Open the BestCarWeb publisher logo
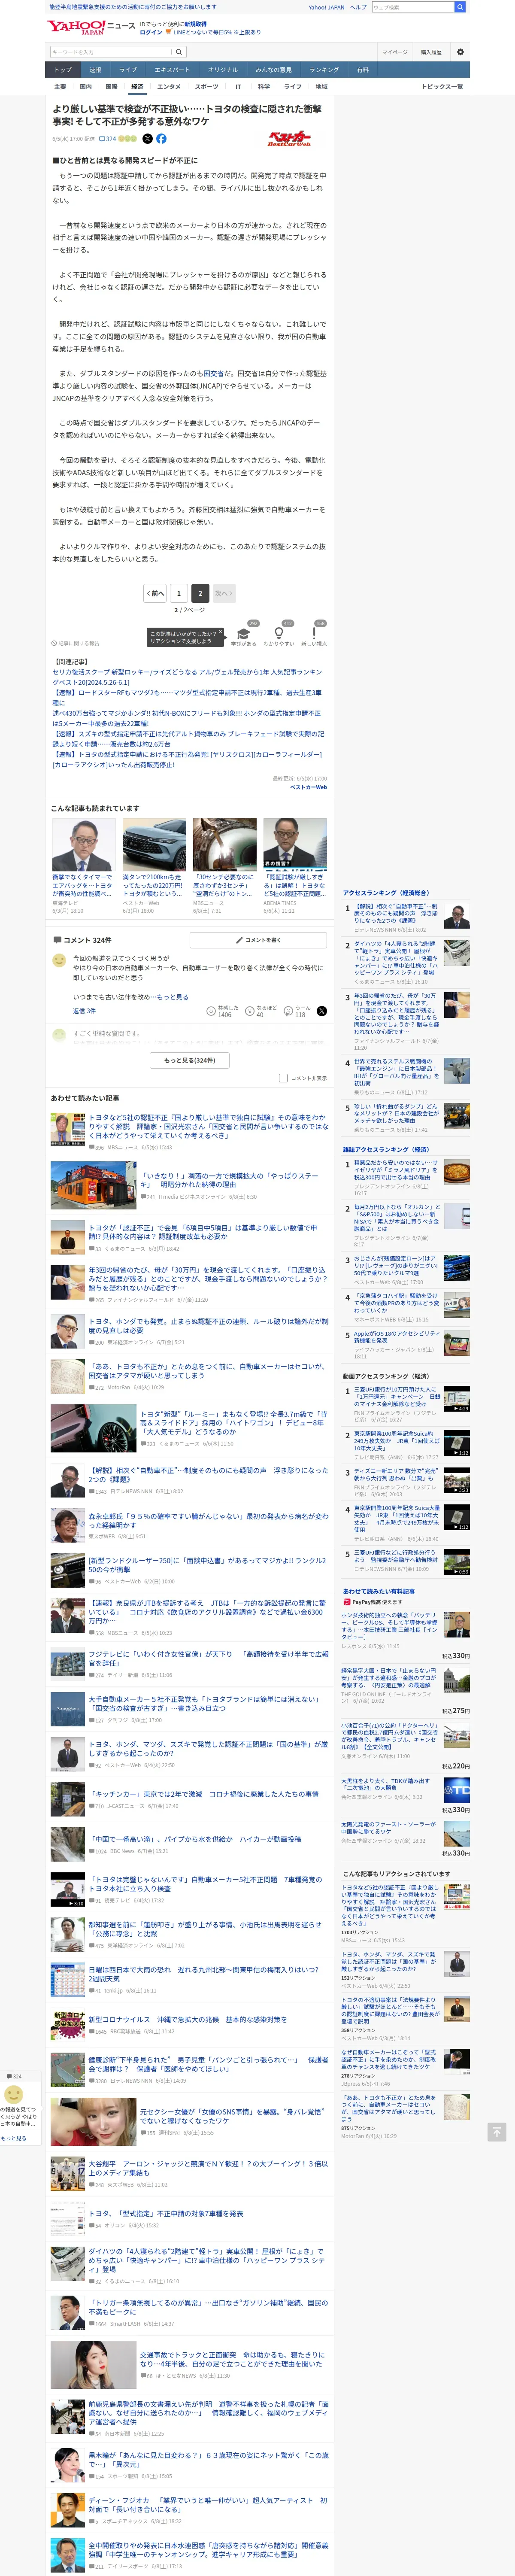Viewport: 515px width, 2576px height. pyautogui.click(x=289, y=139)
